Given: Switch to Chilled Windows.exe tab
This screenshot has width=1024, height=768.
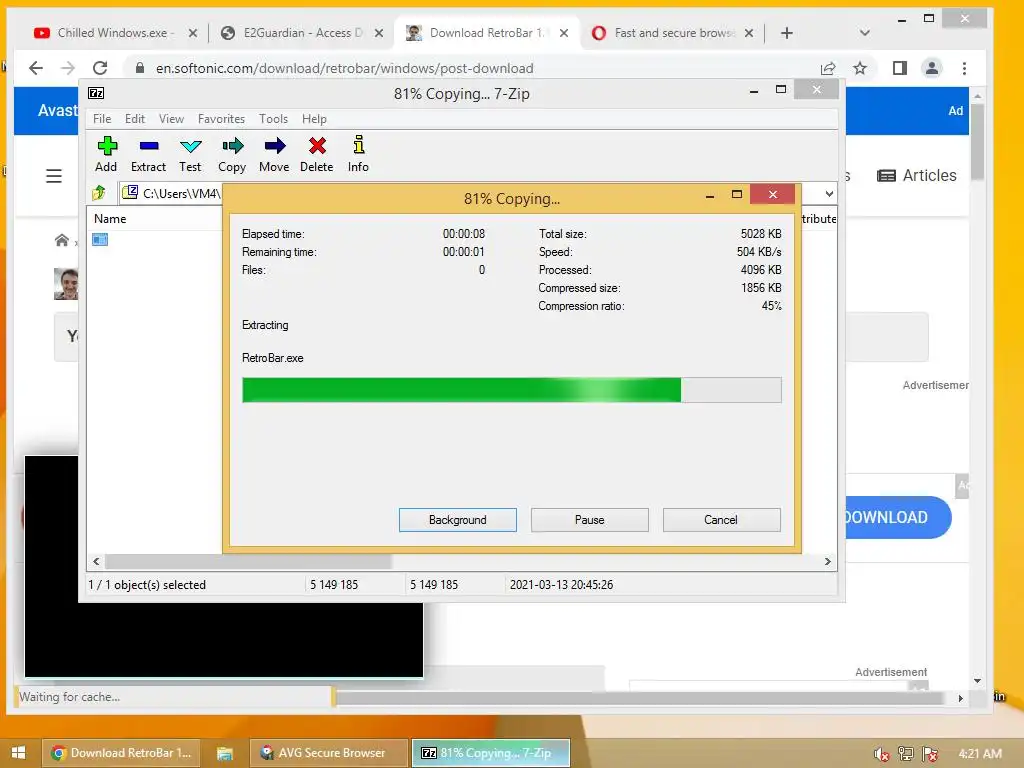Looking at the screenshot, I should tap(112, 33).
